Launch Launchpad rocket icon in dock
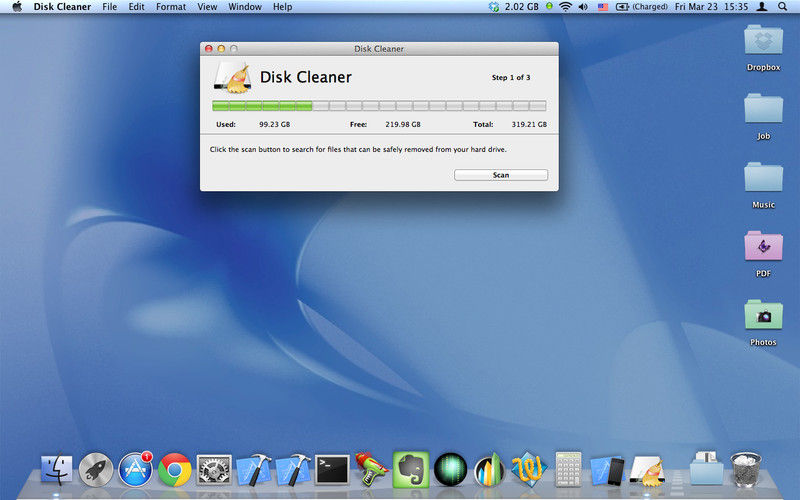 point(96,469)
